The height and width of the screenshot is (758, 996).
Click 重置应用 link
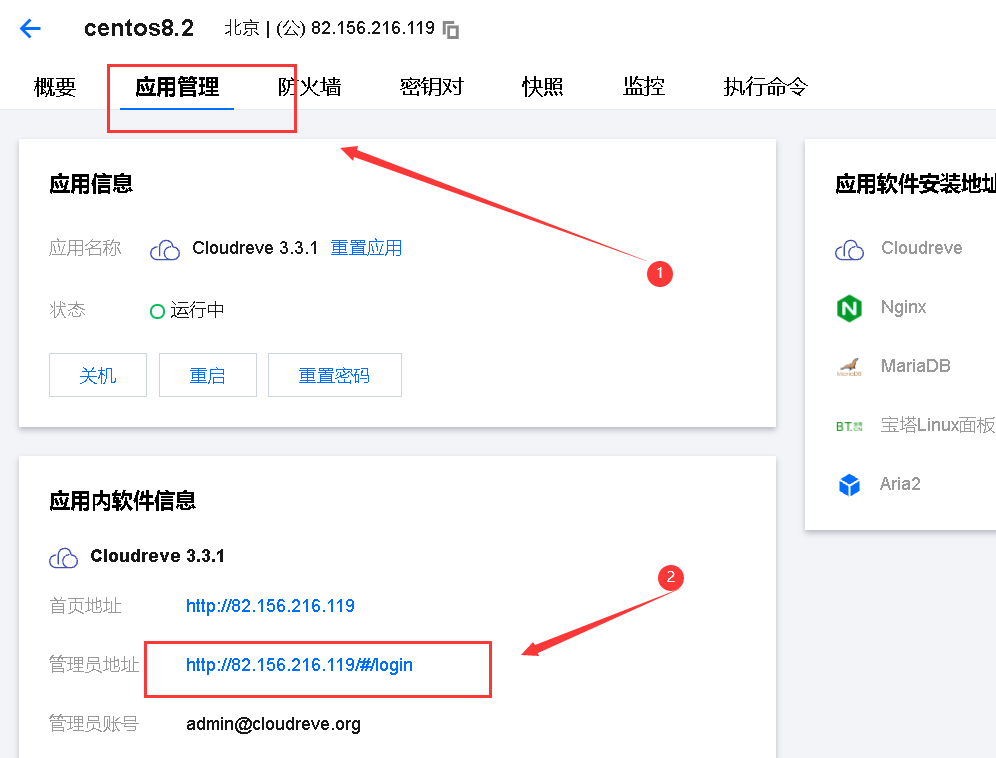point(367,248)
